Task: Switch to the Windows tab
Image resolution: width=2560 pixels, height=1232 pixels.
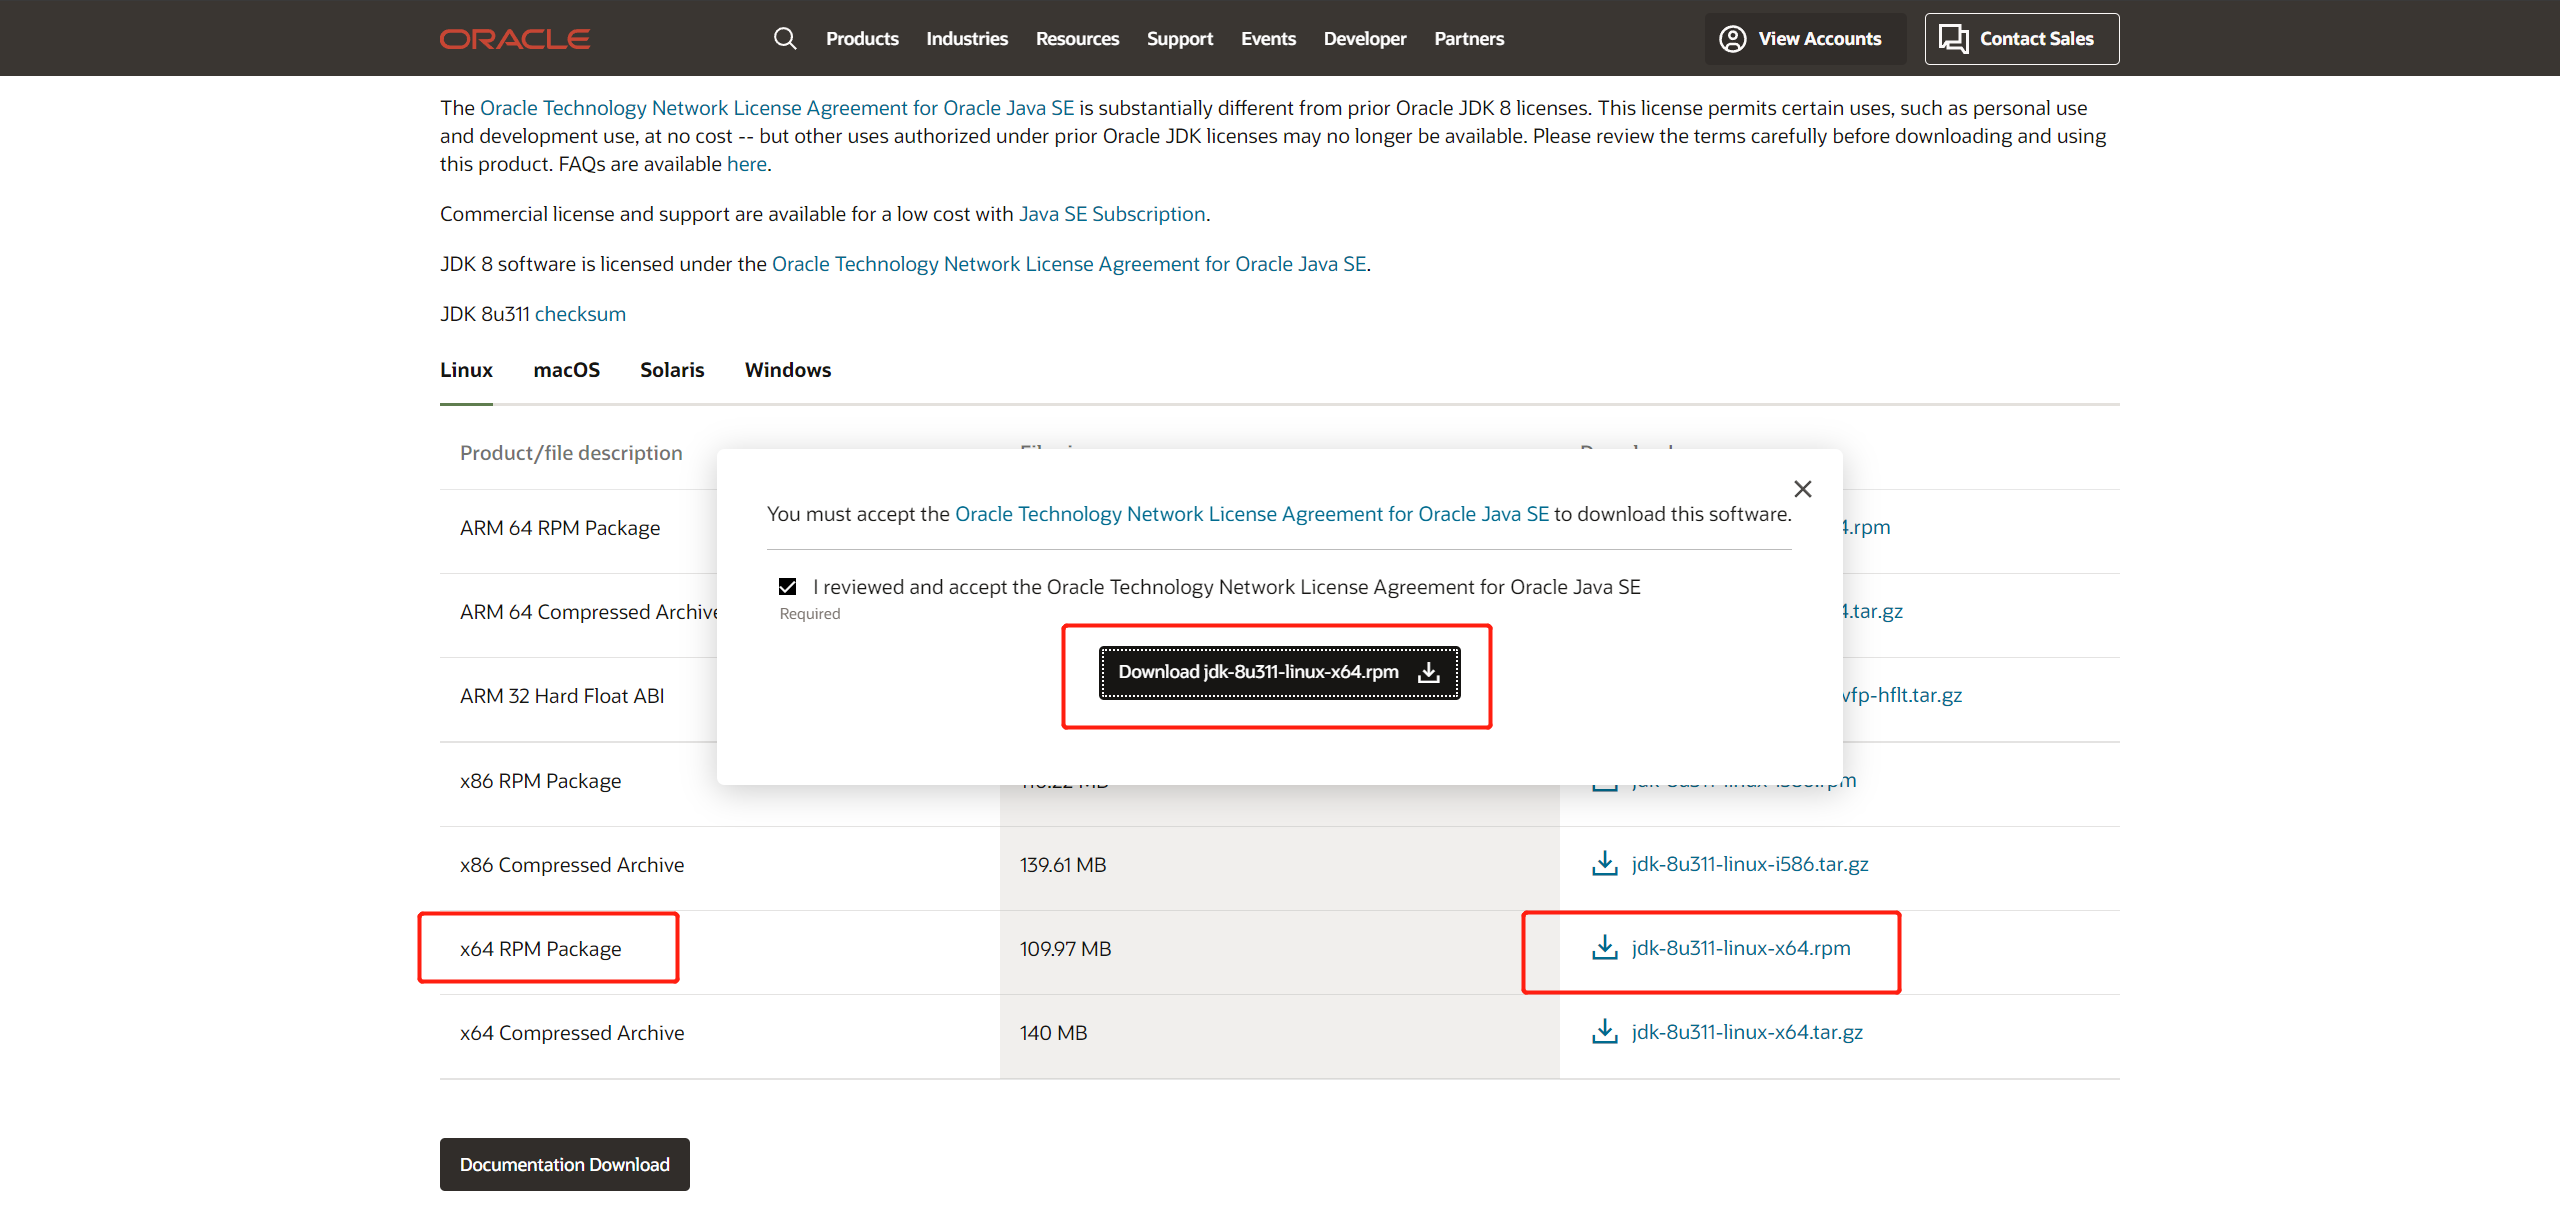Action: [787, 370]
